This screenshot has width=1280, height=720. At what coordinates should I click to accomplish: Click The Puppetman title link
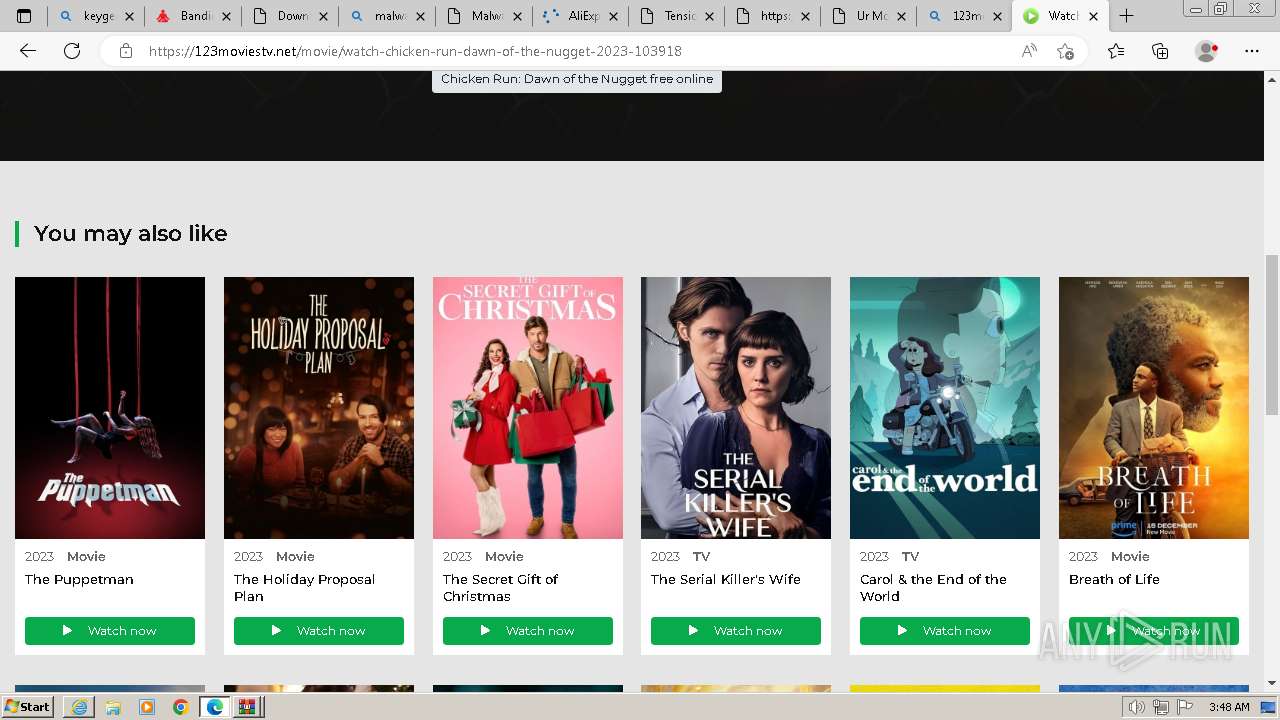(79, 579)
